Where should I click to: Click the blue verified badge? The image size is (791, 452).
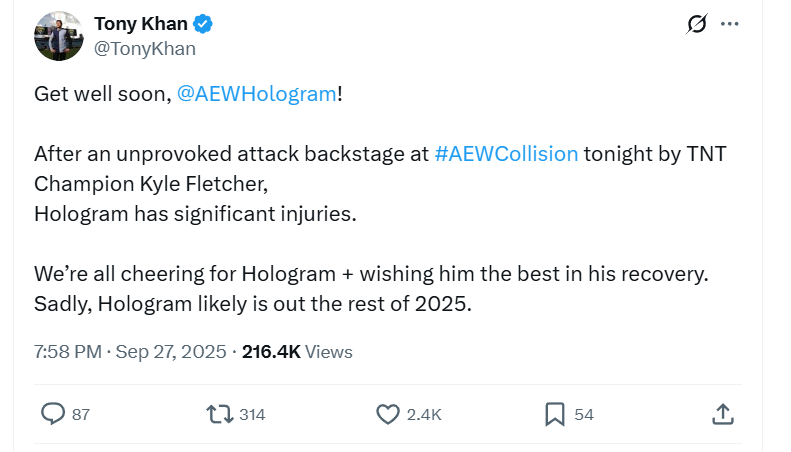pos(202,24)
